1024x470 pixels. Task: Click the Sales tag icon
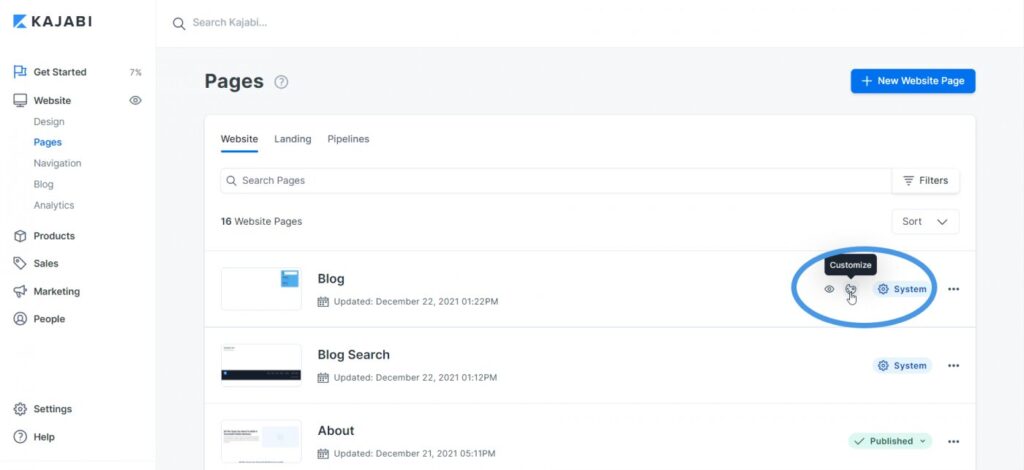pyautogui.click(x=20, y=263)
